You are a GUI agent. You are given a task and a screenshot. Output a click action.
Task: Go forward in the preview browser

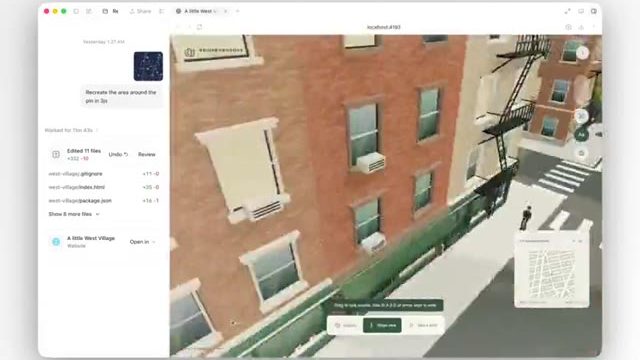click(189, 27)
